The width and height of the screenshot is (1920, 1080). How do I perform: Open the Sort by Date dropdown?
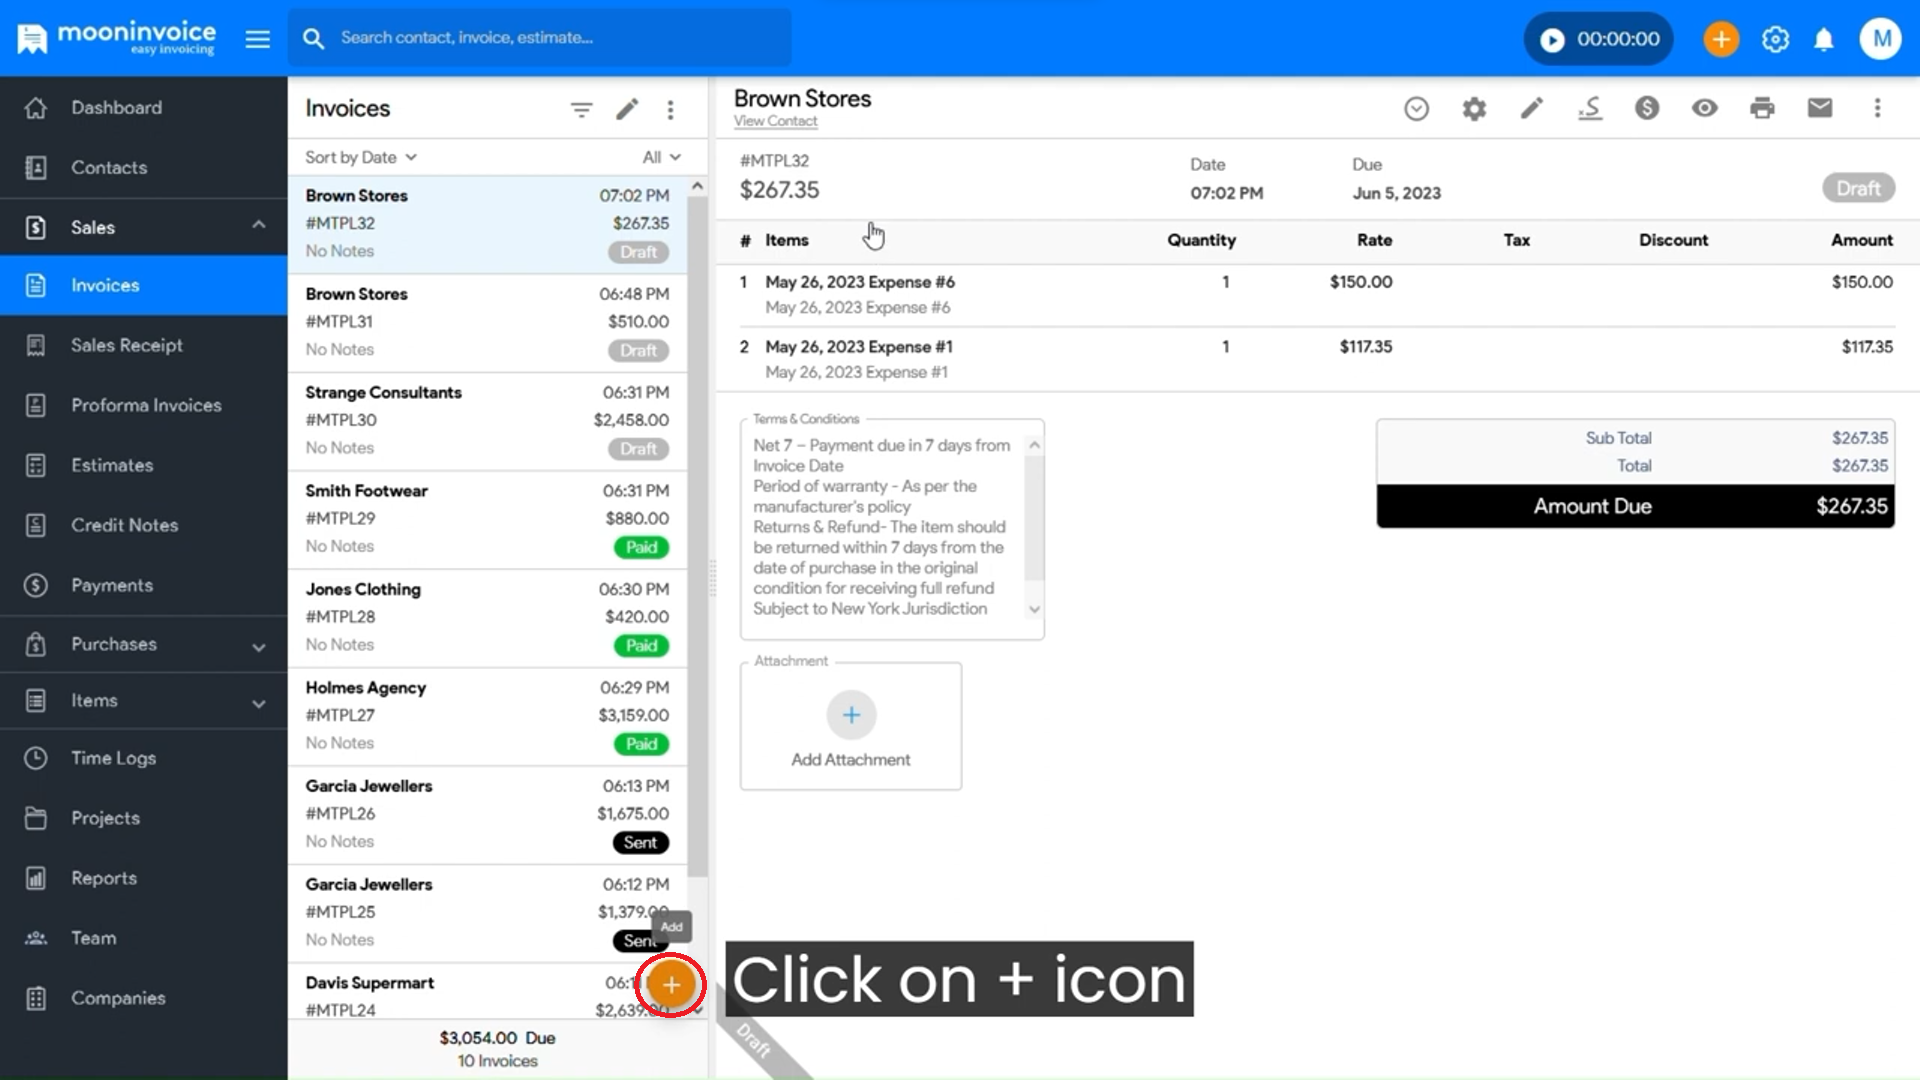[x=361, y=157]
